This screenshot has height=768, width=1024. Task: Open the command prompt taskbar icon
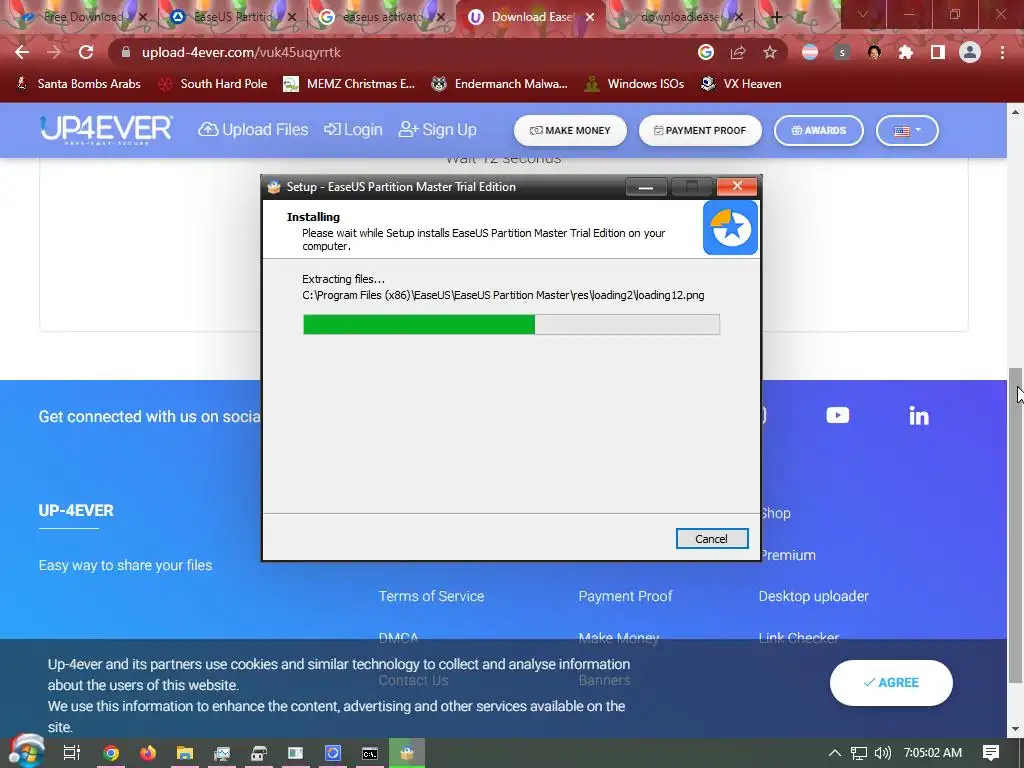(370, 753)
